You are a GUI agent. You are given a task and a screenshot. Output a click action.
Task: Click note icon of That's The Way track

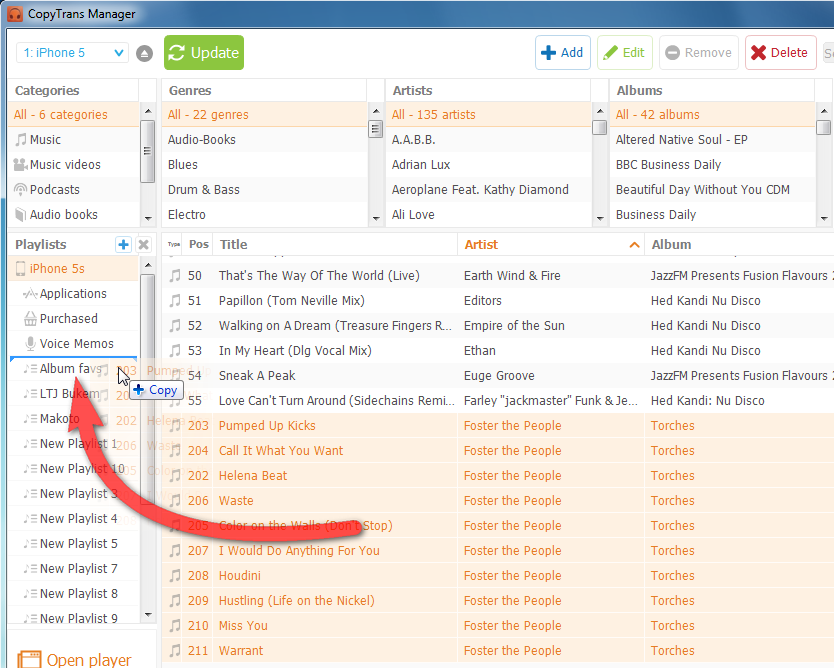[174, 276]
